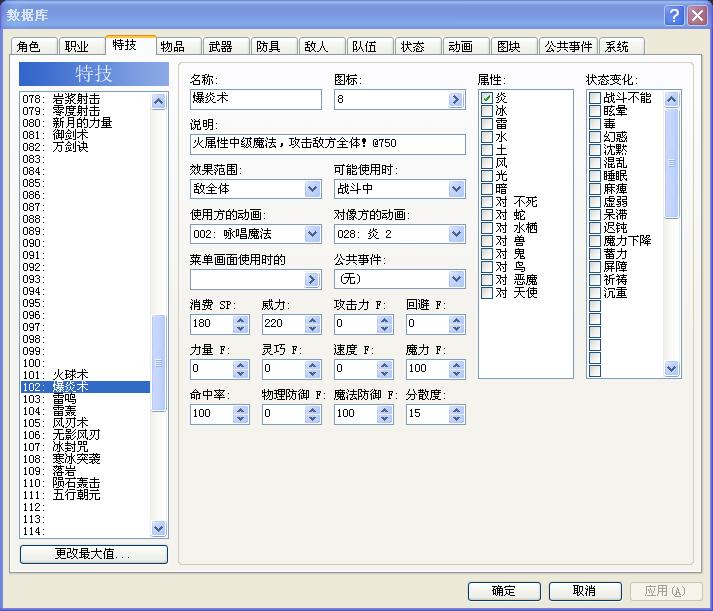
Task: Select skill 082: 万剑诀 in list
Action: [x=85, y=147]
